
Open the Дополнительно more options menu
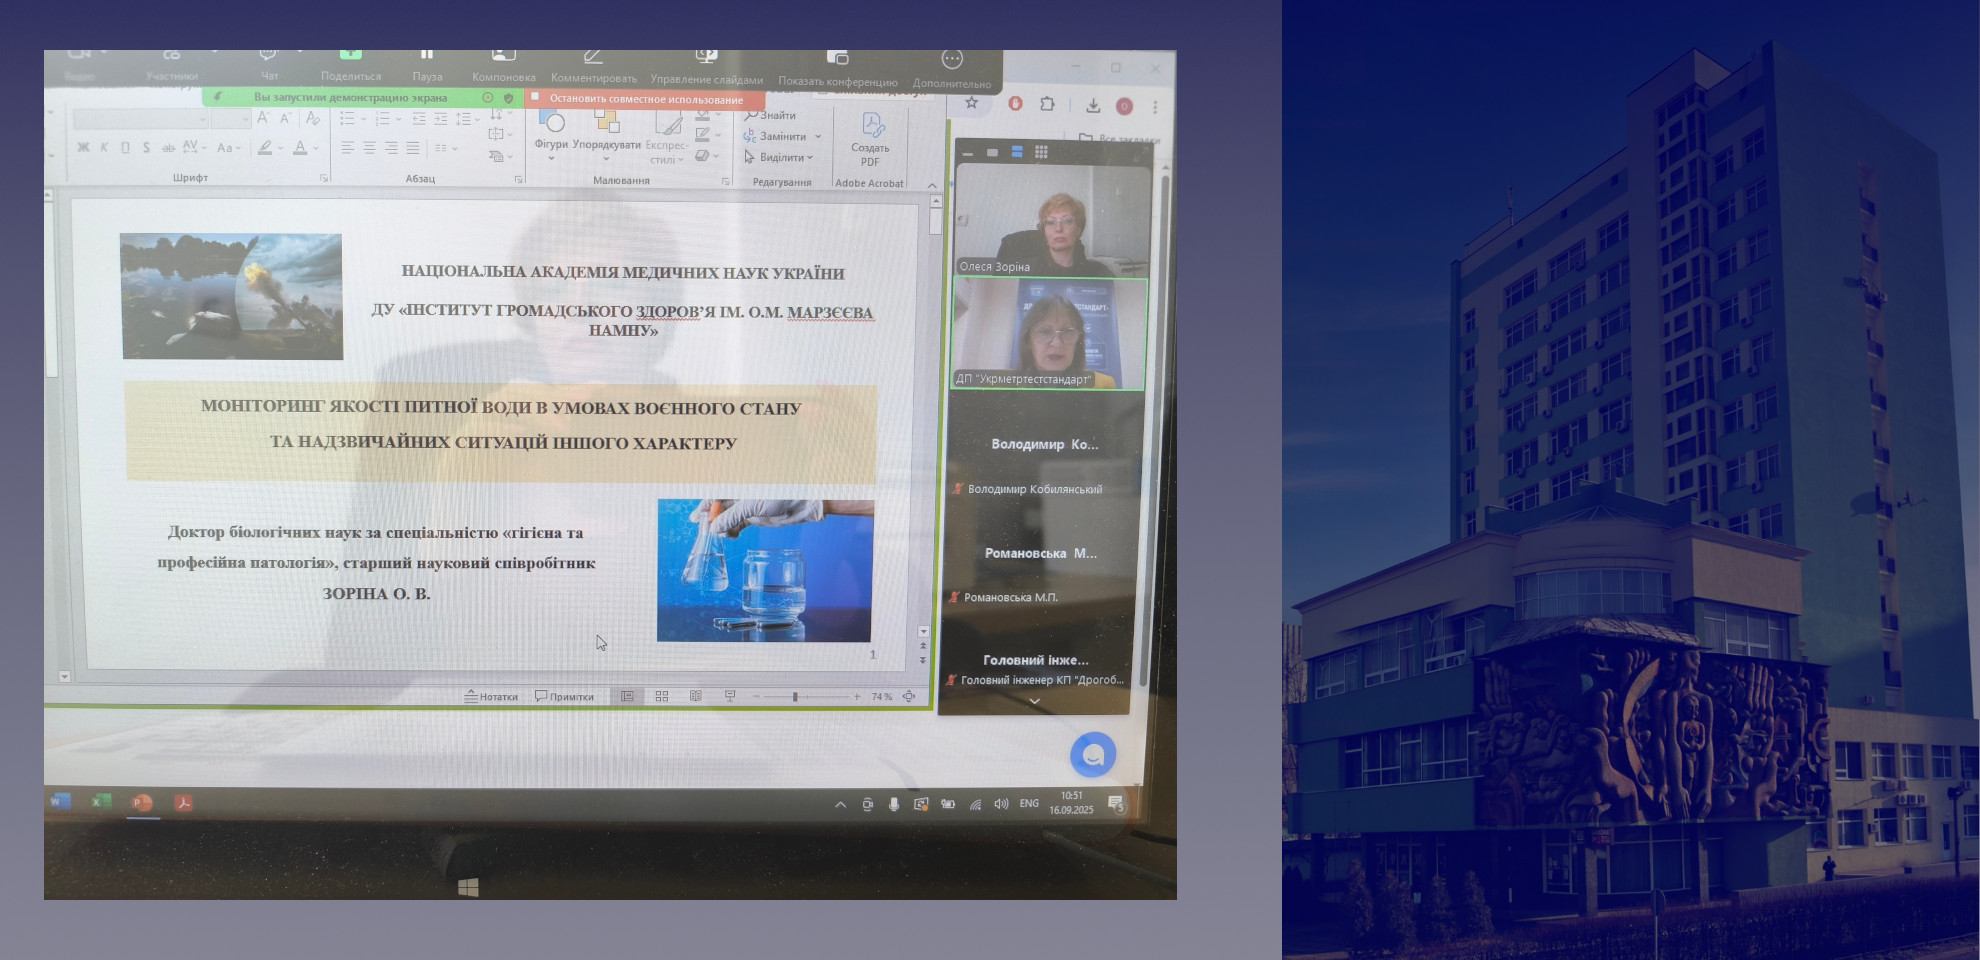coord(952,69)
